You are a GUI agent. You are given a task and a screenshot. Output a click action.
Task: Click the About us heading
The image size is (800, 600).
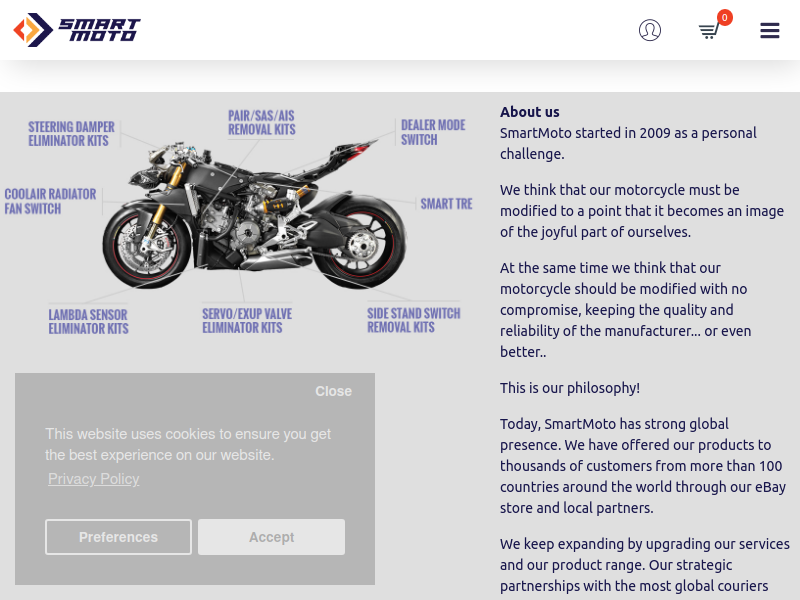pyautogui.click(x=530, y=112)
